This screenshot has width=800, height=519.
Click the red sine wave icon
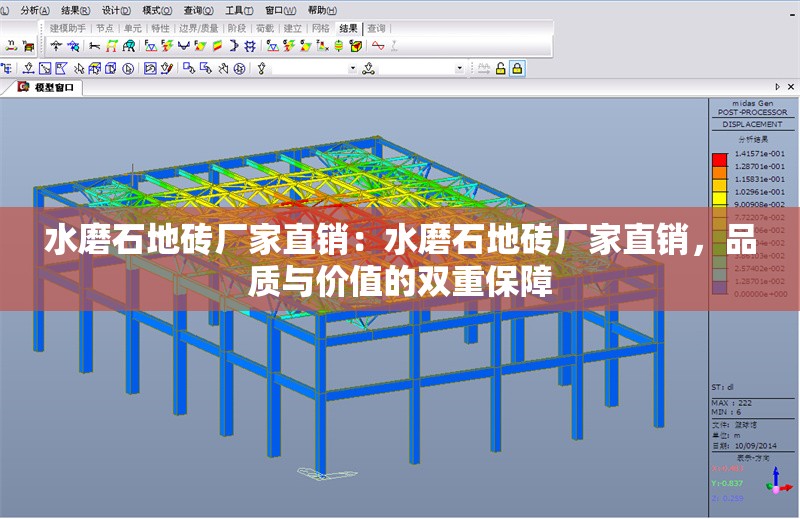(378, 46)
